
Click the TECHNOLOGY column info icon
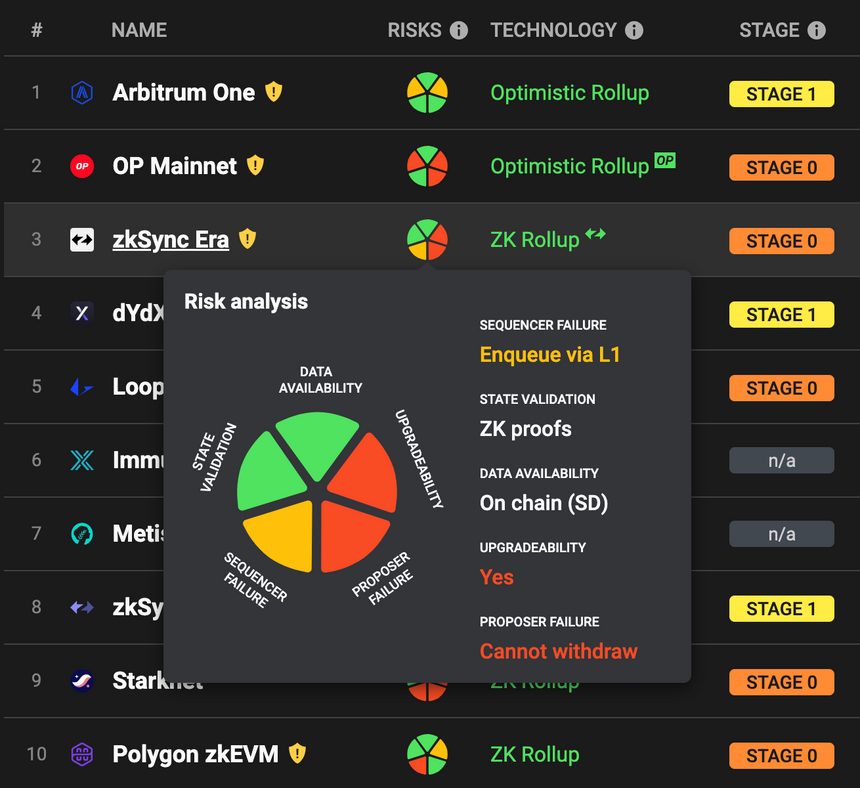pos(634,30)
